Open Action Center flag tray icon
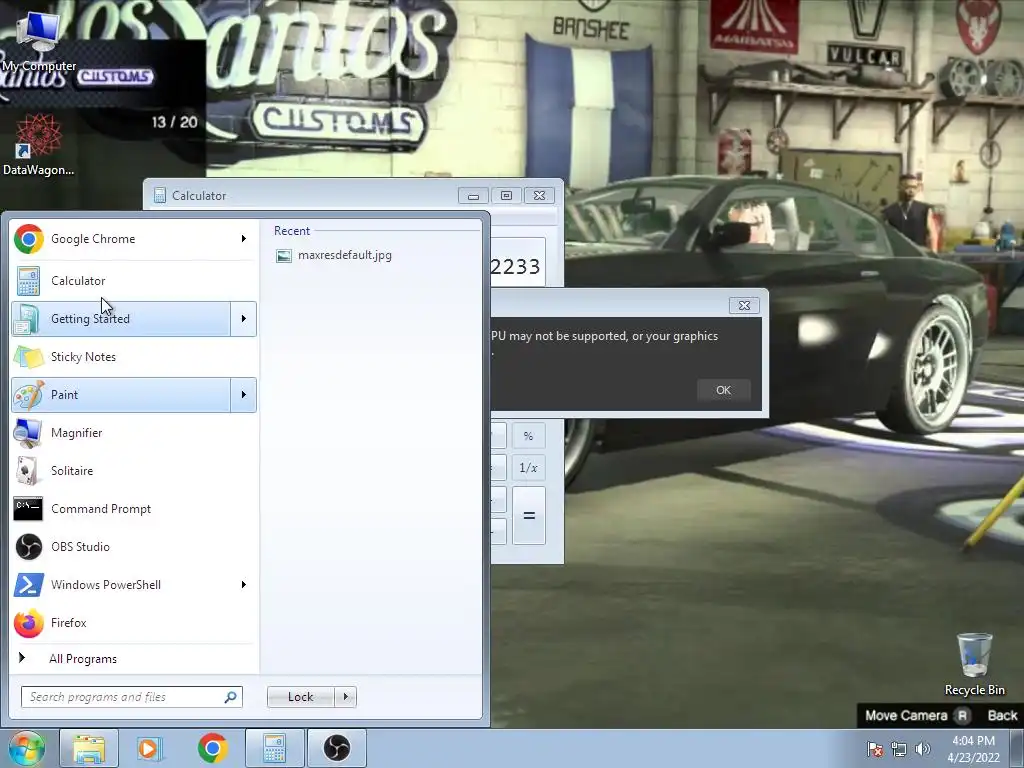This screenshot has height=768, width=1024. pos(875,749)
